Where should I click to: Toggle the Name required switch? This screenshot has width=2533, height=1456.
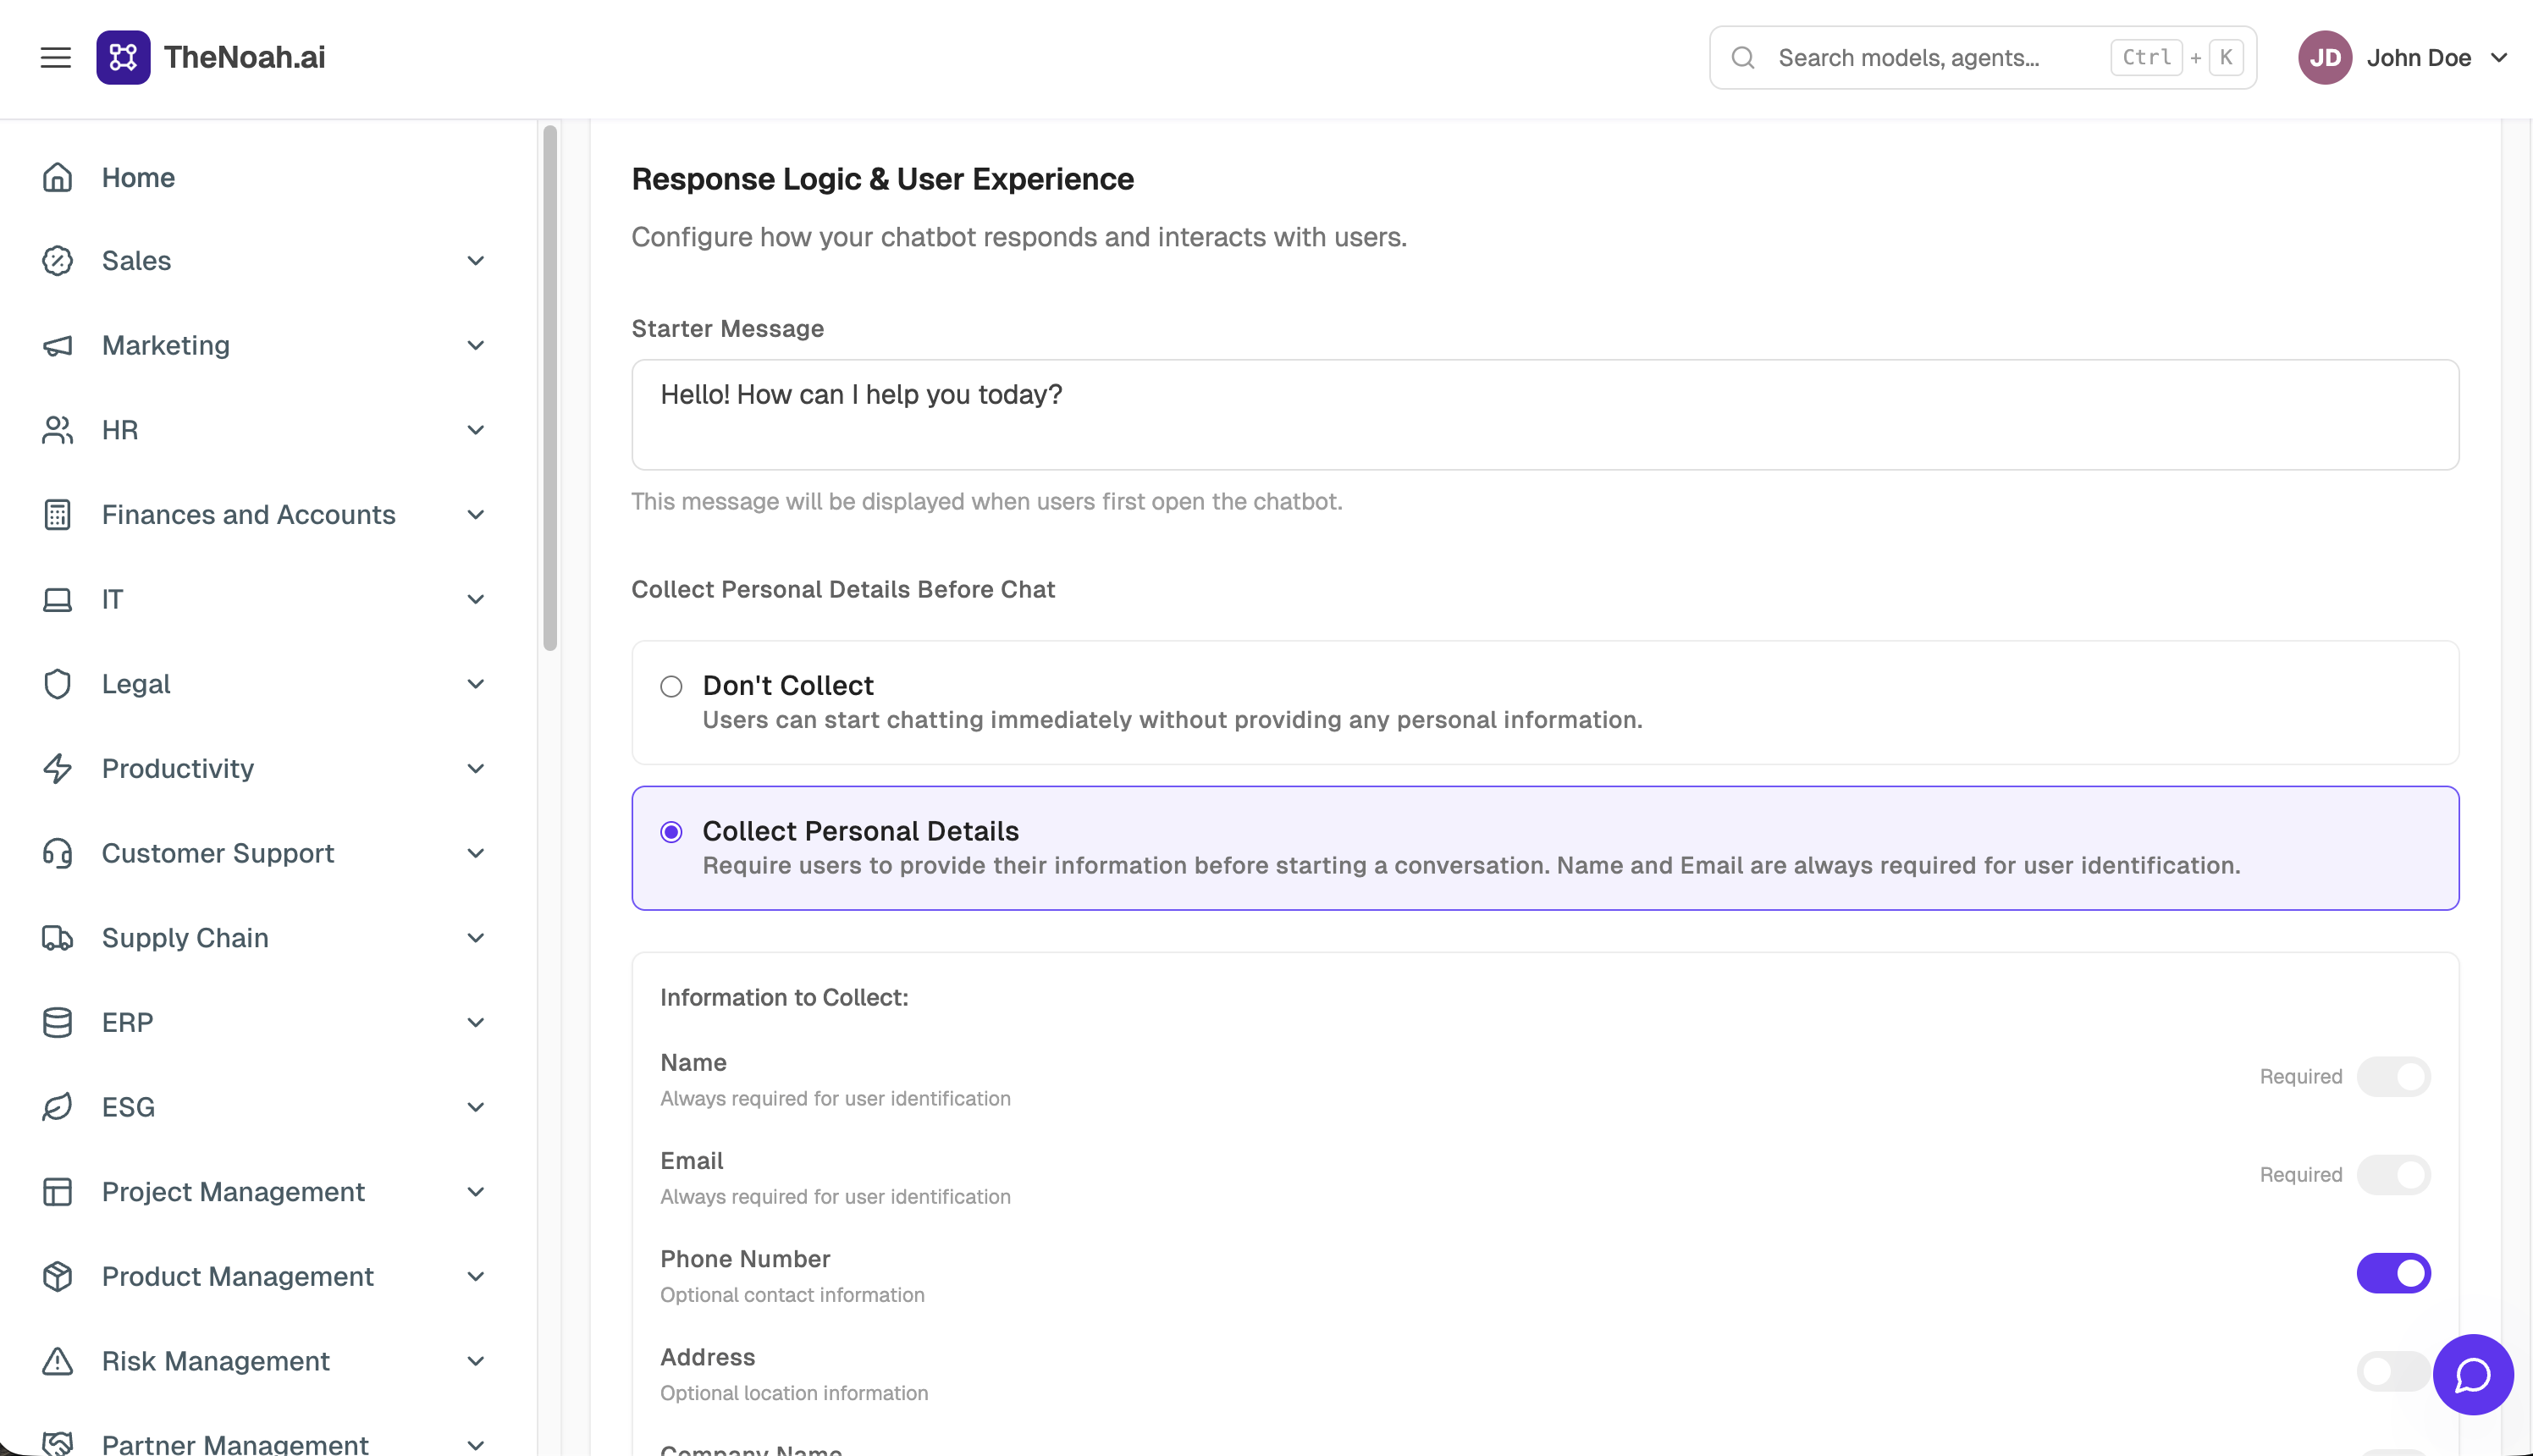[x=2394, y=1077]
